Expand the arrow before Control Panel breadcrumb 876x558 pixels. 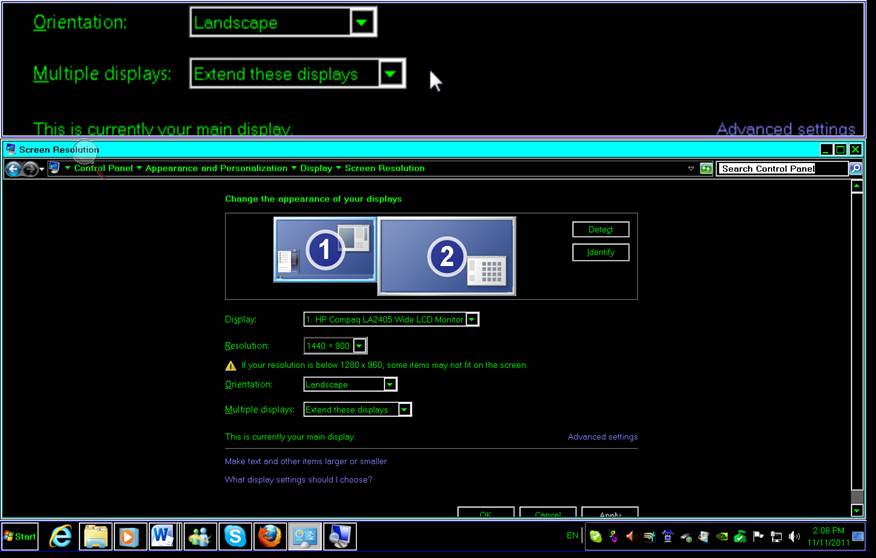pos(68,168)
